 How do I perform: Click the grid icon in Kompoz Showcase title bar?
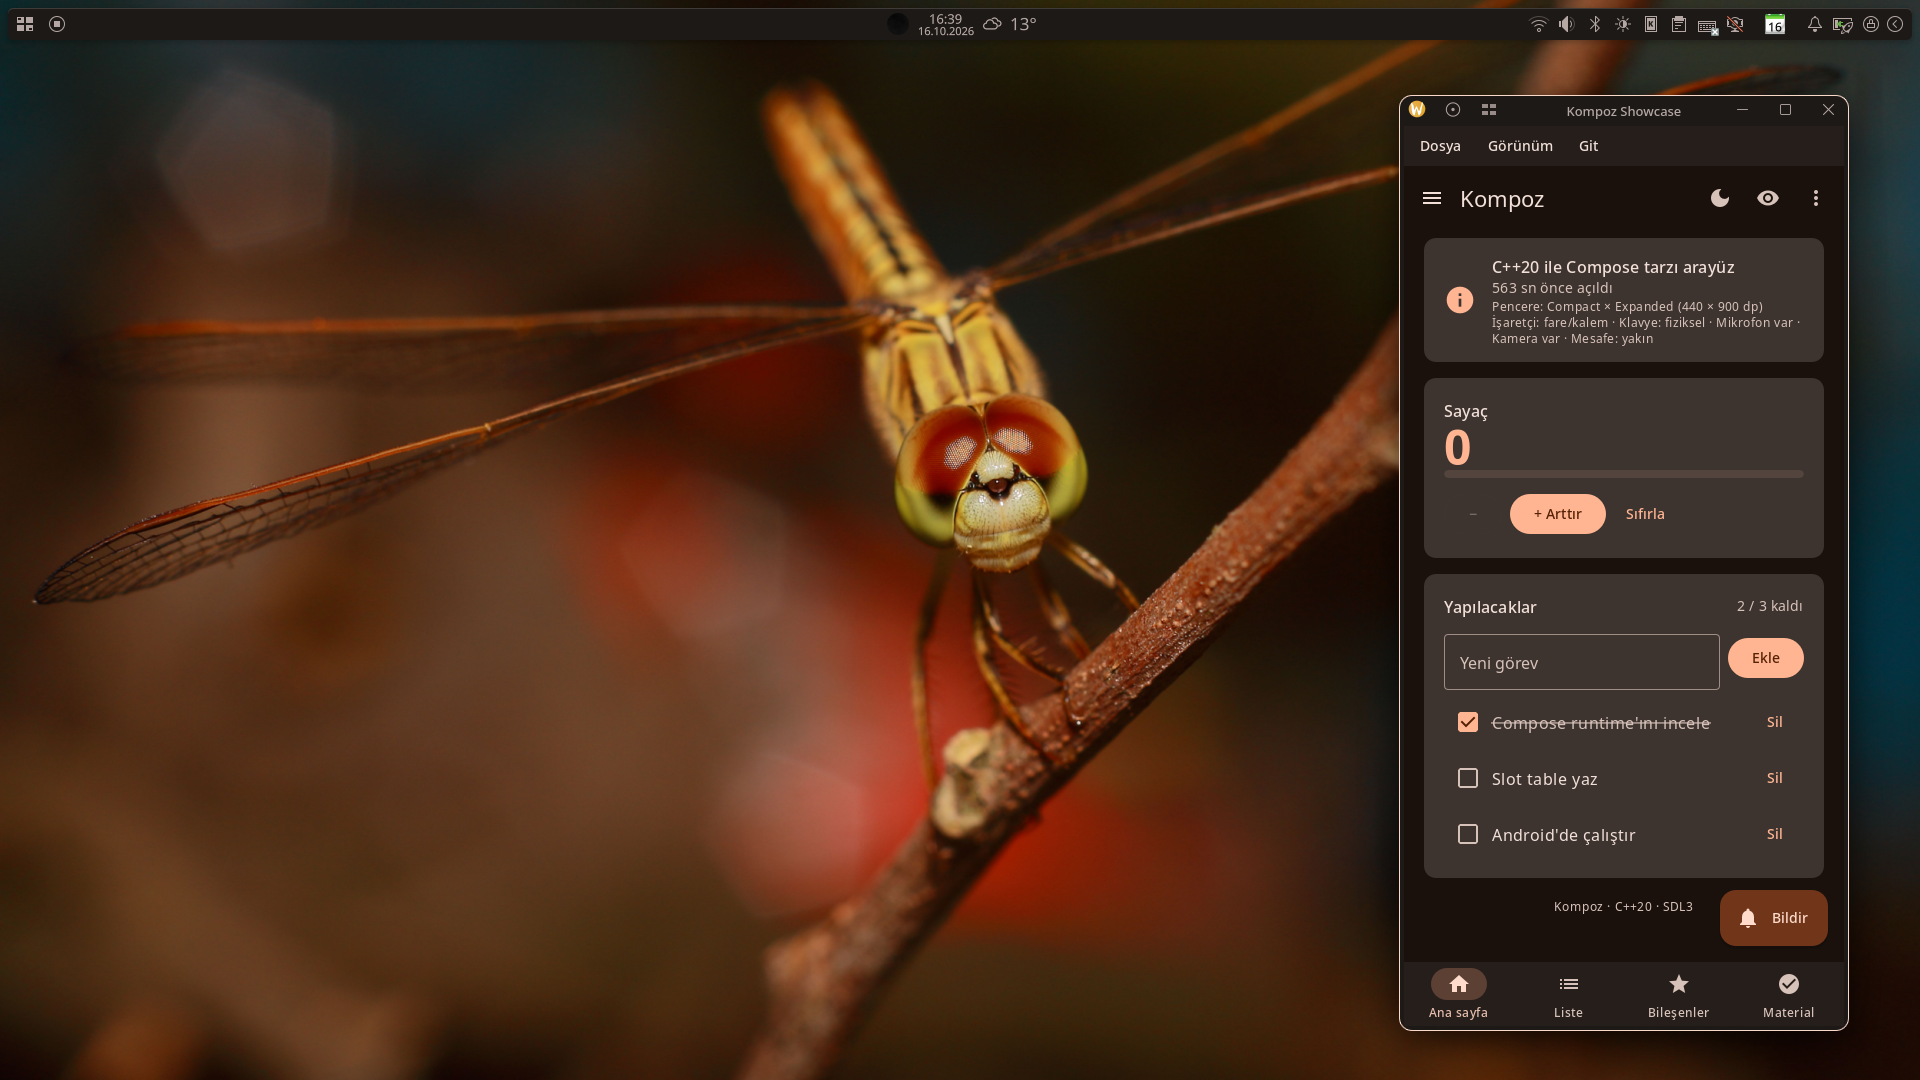[x=1488, y=110]
